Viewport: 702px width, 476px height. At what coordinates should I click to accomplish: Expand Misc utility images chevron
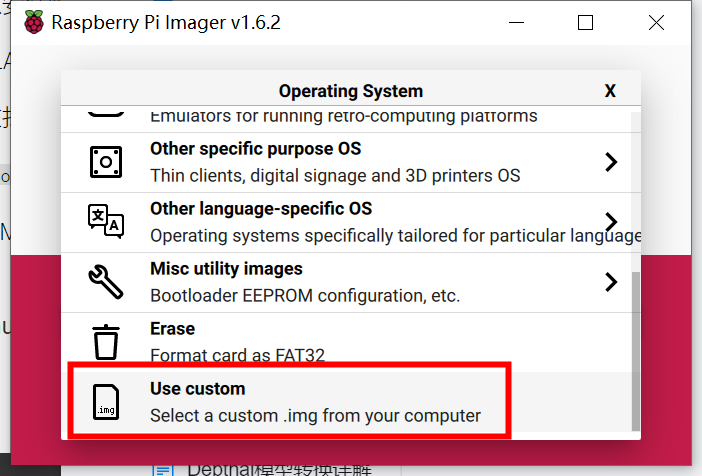(x=611, y=282)
